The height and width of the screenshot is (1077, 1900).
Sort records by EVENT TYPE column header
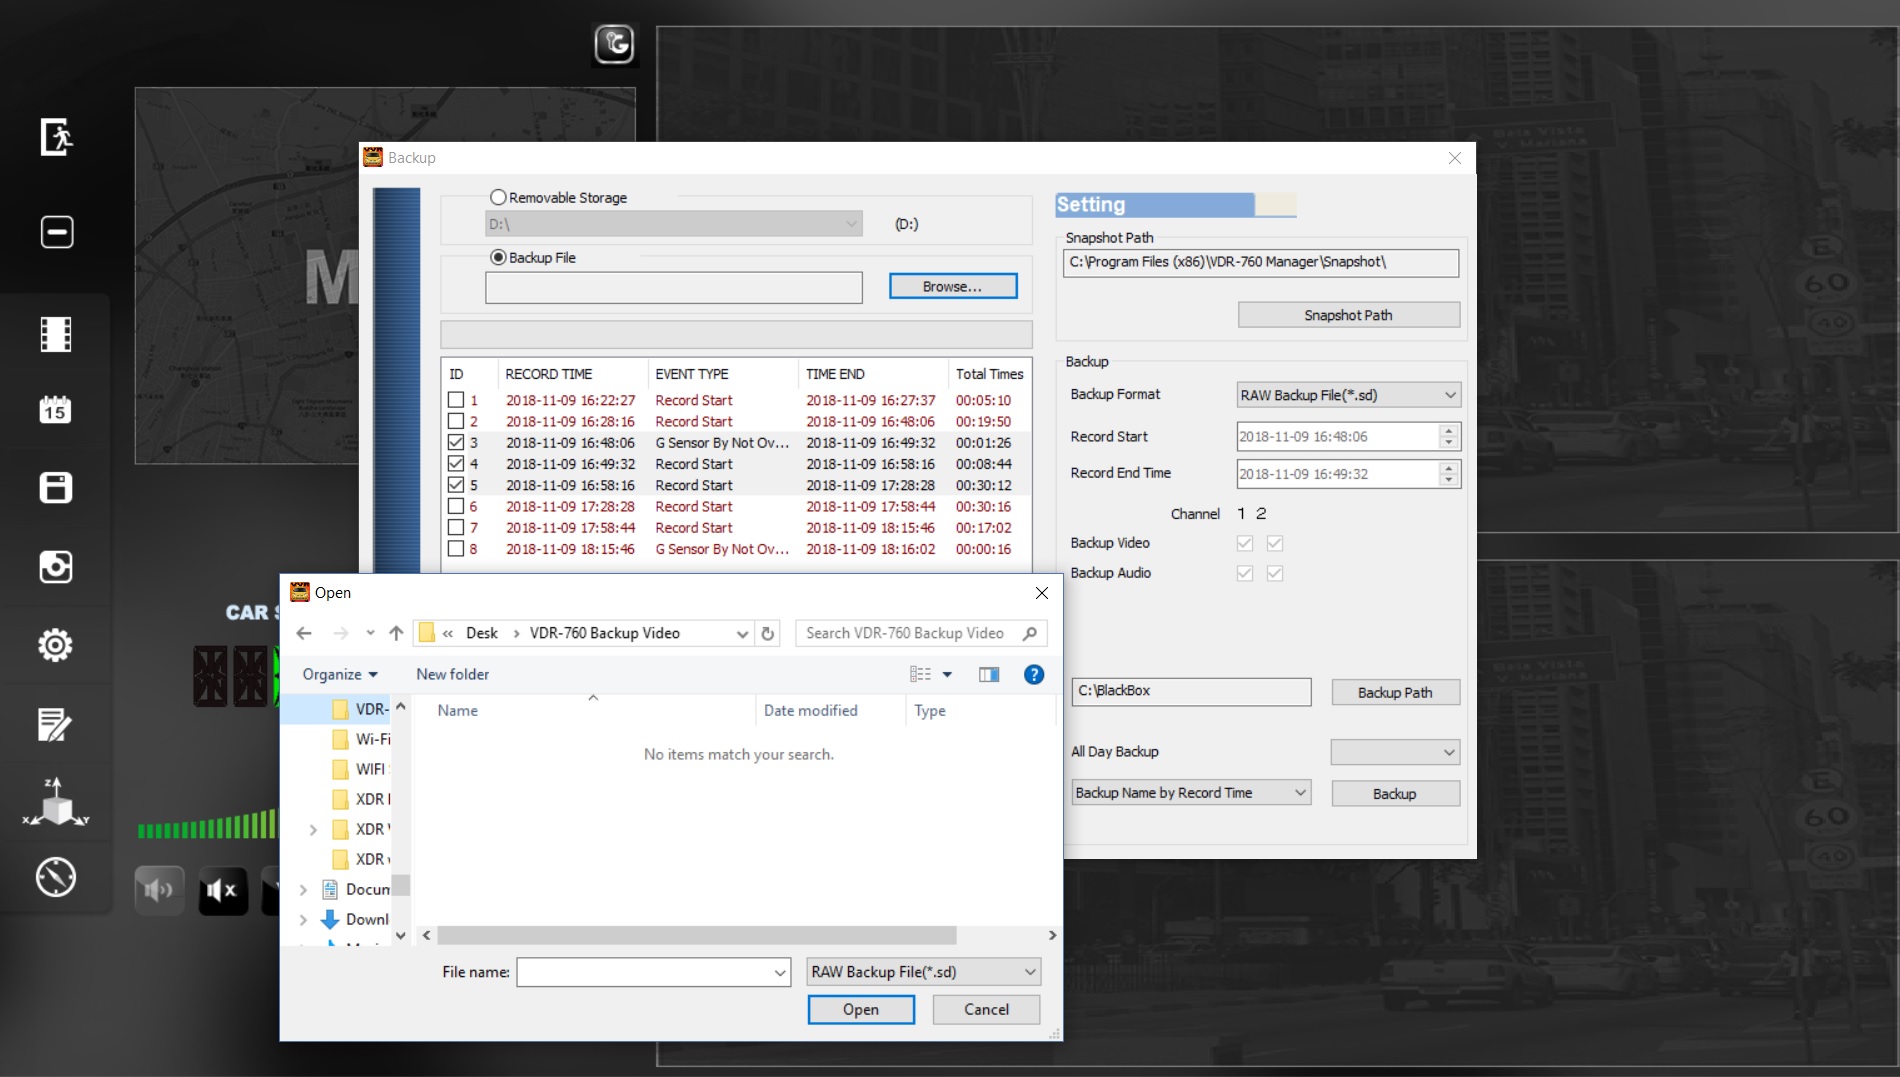(x=722, y=374)
